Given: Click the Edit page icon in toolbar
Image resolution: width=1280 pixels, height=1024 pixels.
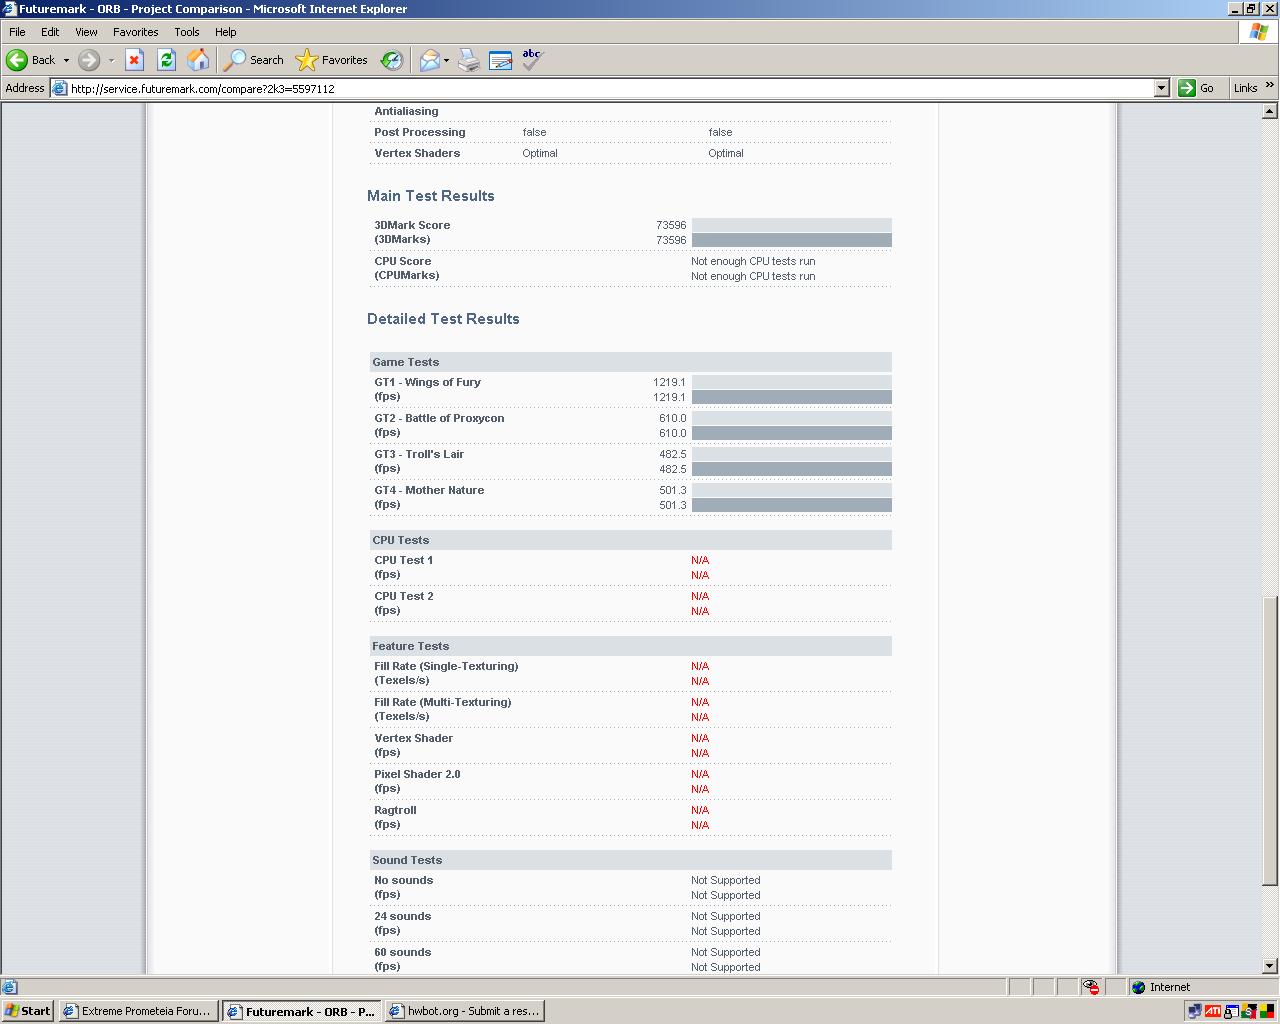Looking at the screenshot, I should [501, 60].
